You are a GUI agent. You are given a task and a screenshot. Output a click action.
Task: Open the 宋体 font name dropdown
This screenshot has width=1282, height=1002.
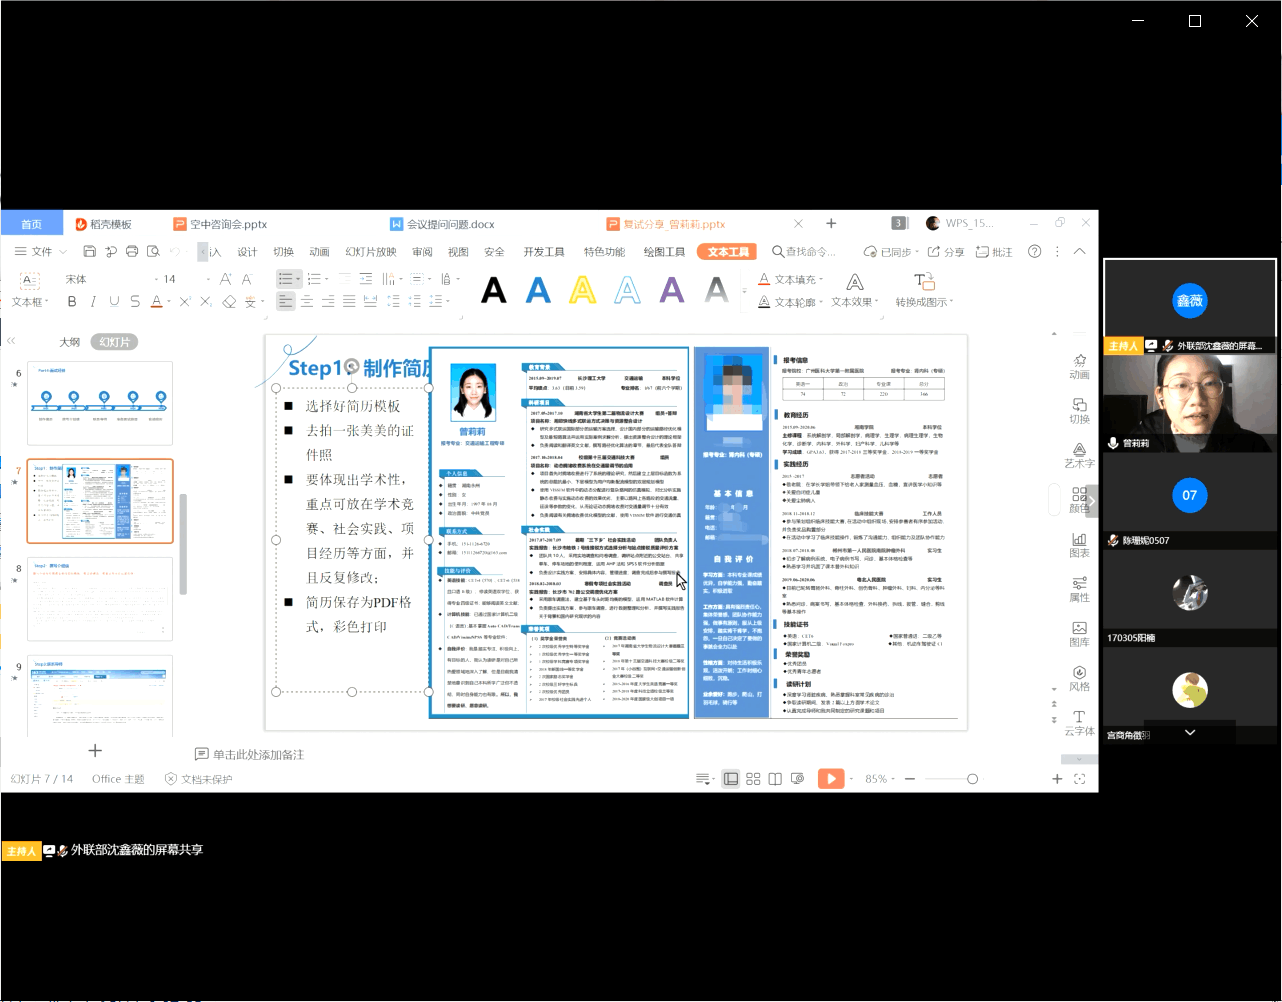click(x=105, y=279)
